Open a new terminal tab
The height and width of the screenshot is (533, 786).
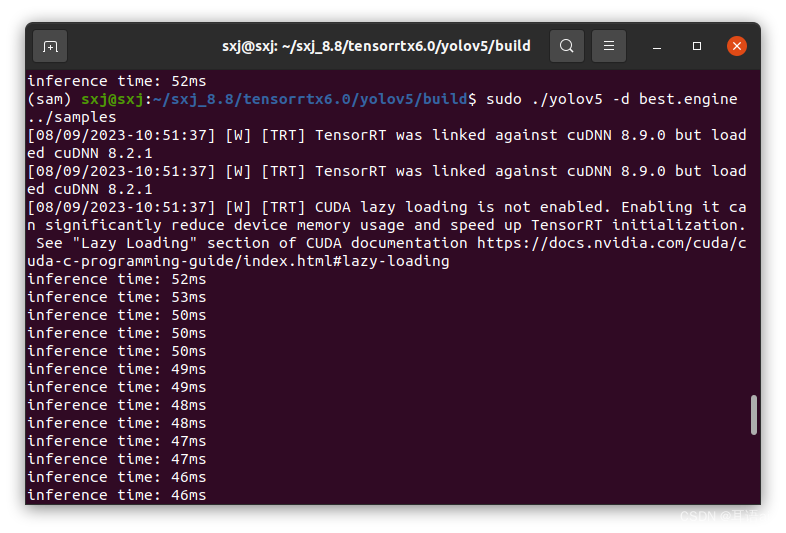tap(50, 46)
